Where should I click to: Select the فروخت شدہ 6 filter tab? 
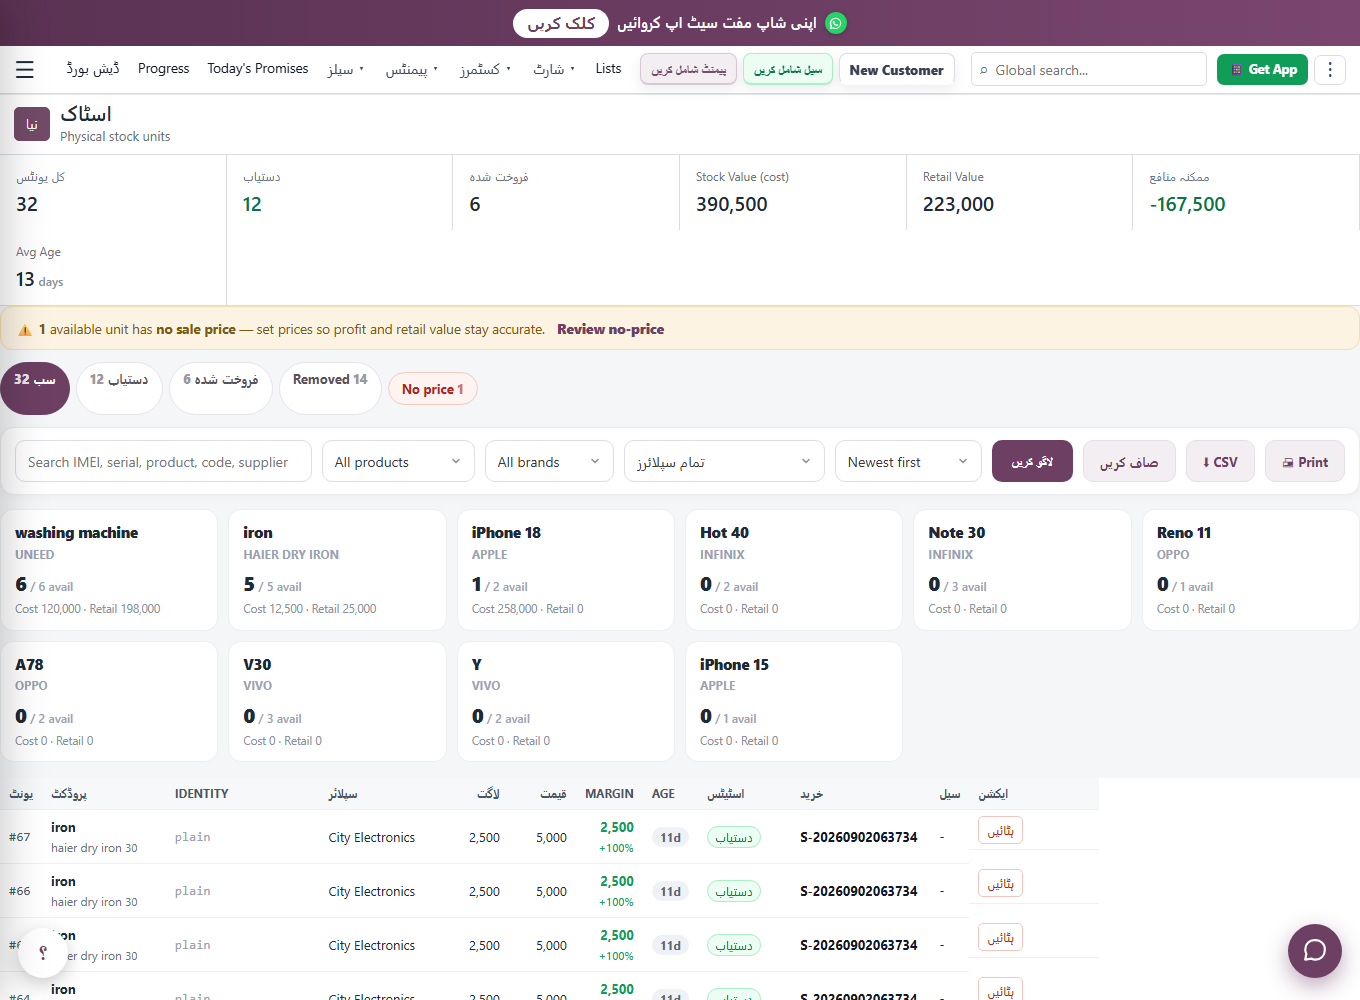[x=221, y=388]
